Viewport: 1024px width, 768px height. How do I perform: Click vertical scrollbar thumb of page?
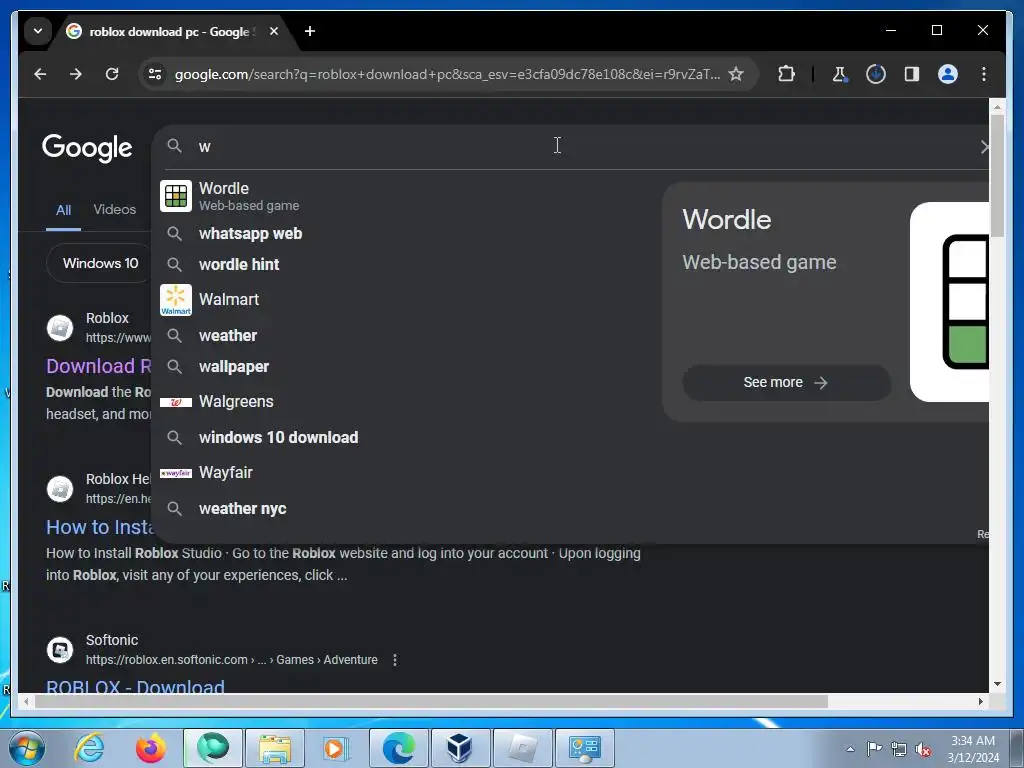click(x=997, y=175)
